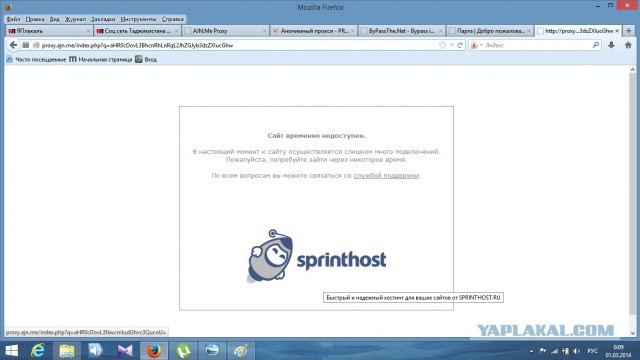640x360 pixels.
Task: Open the Windows Start button
Action: (x=11, y=351)
